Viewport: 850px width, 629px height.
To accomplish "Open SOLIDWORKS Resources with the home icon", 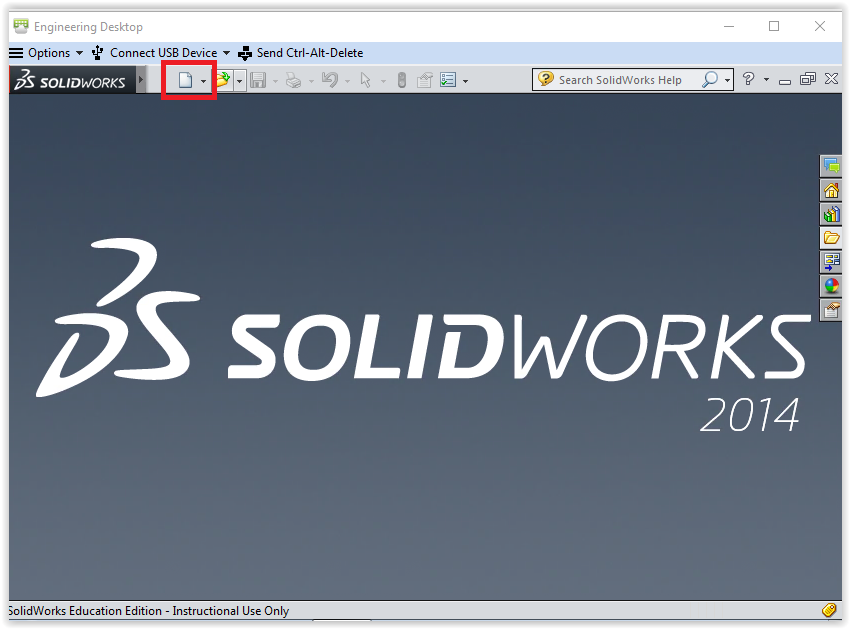I will click(831, 190).
